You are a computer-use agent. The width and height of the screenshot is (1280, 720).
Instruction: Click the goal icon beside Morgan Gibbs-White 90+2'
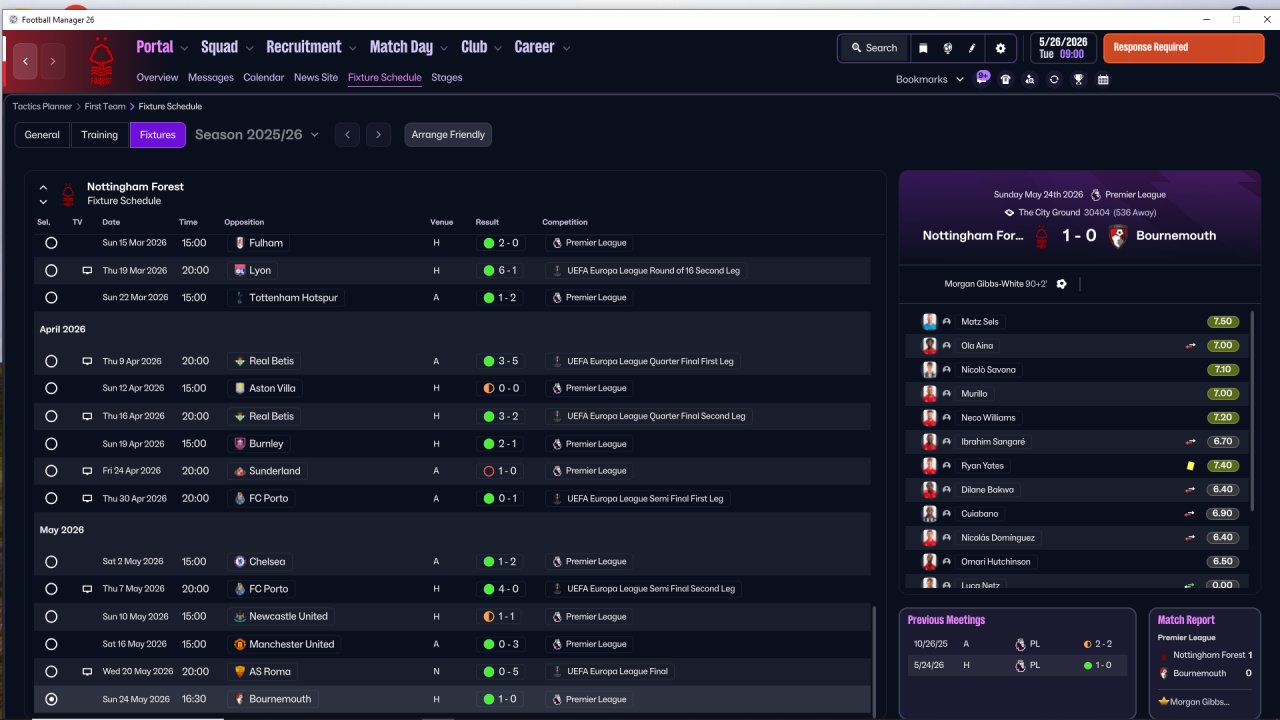click(1061, 284)
